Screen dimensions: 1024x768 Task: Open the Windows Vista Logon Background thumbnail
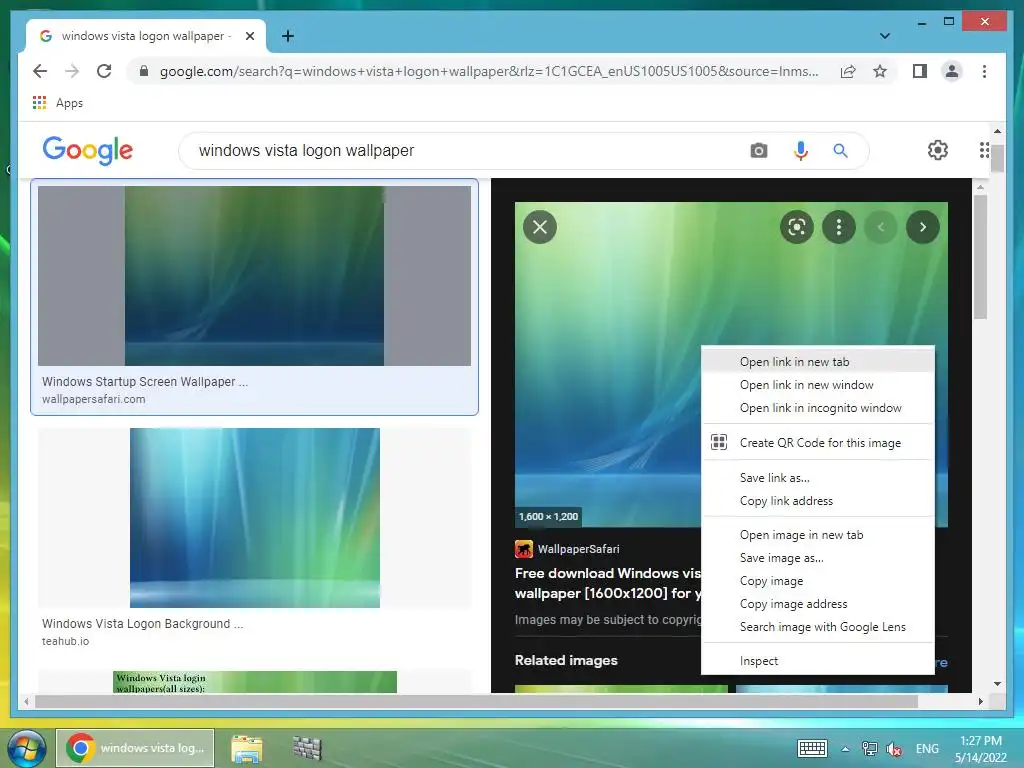click(x=255, y=518)
